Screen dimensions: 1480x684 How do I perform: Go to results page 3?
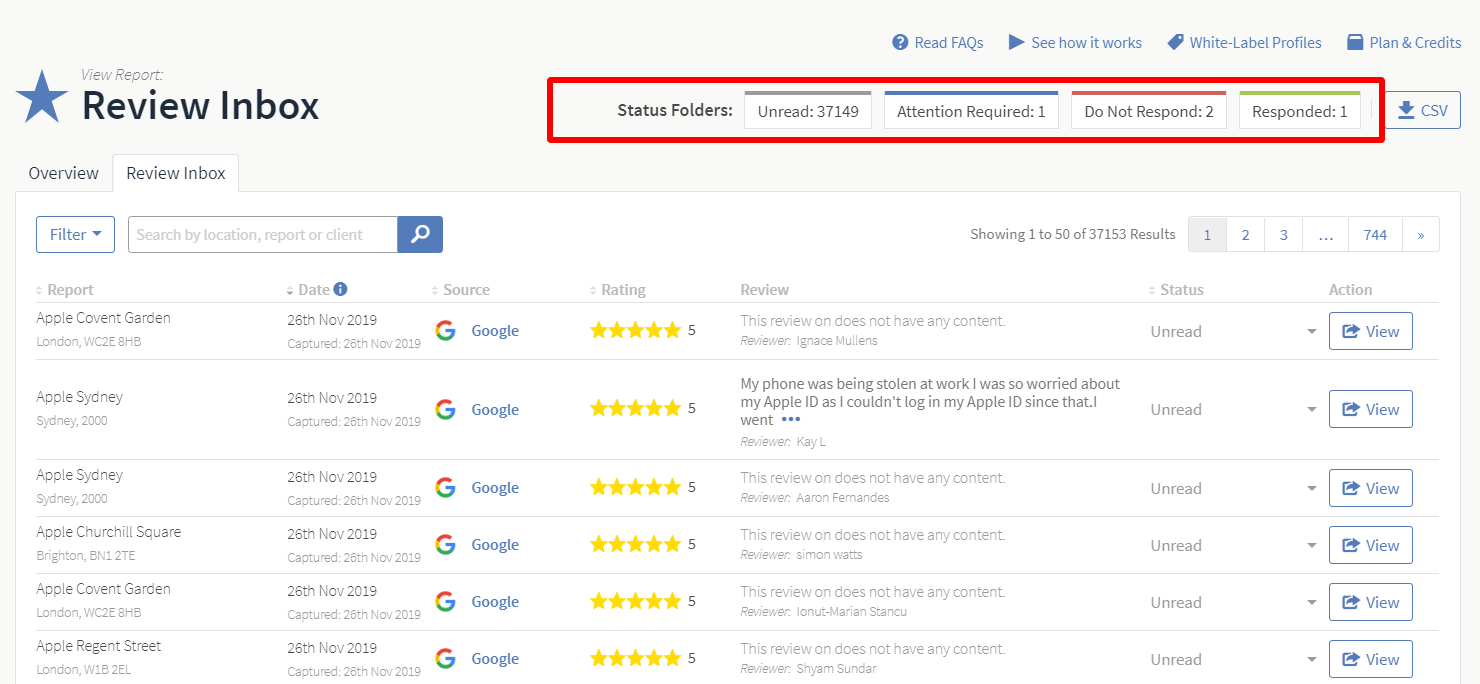(1283, 234)
